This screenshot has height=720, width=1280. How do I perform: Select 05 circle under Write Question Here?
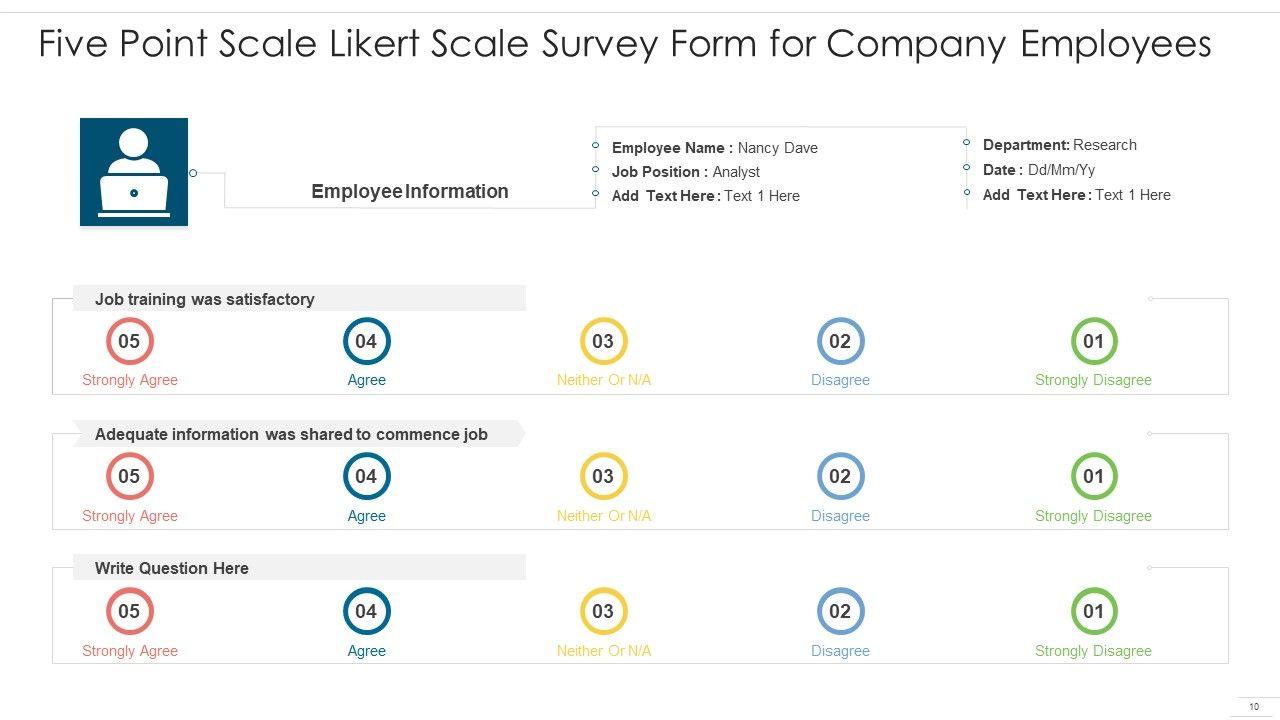[x=130, y=612]
